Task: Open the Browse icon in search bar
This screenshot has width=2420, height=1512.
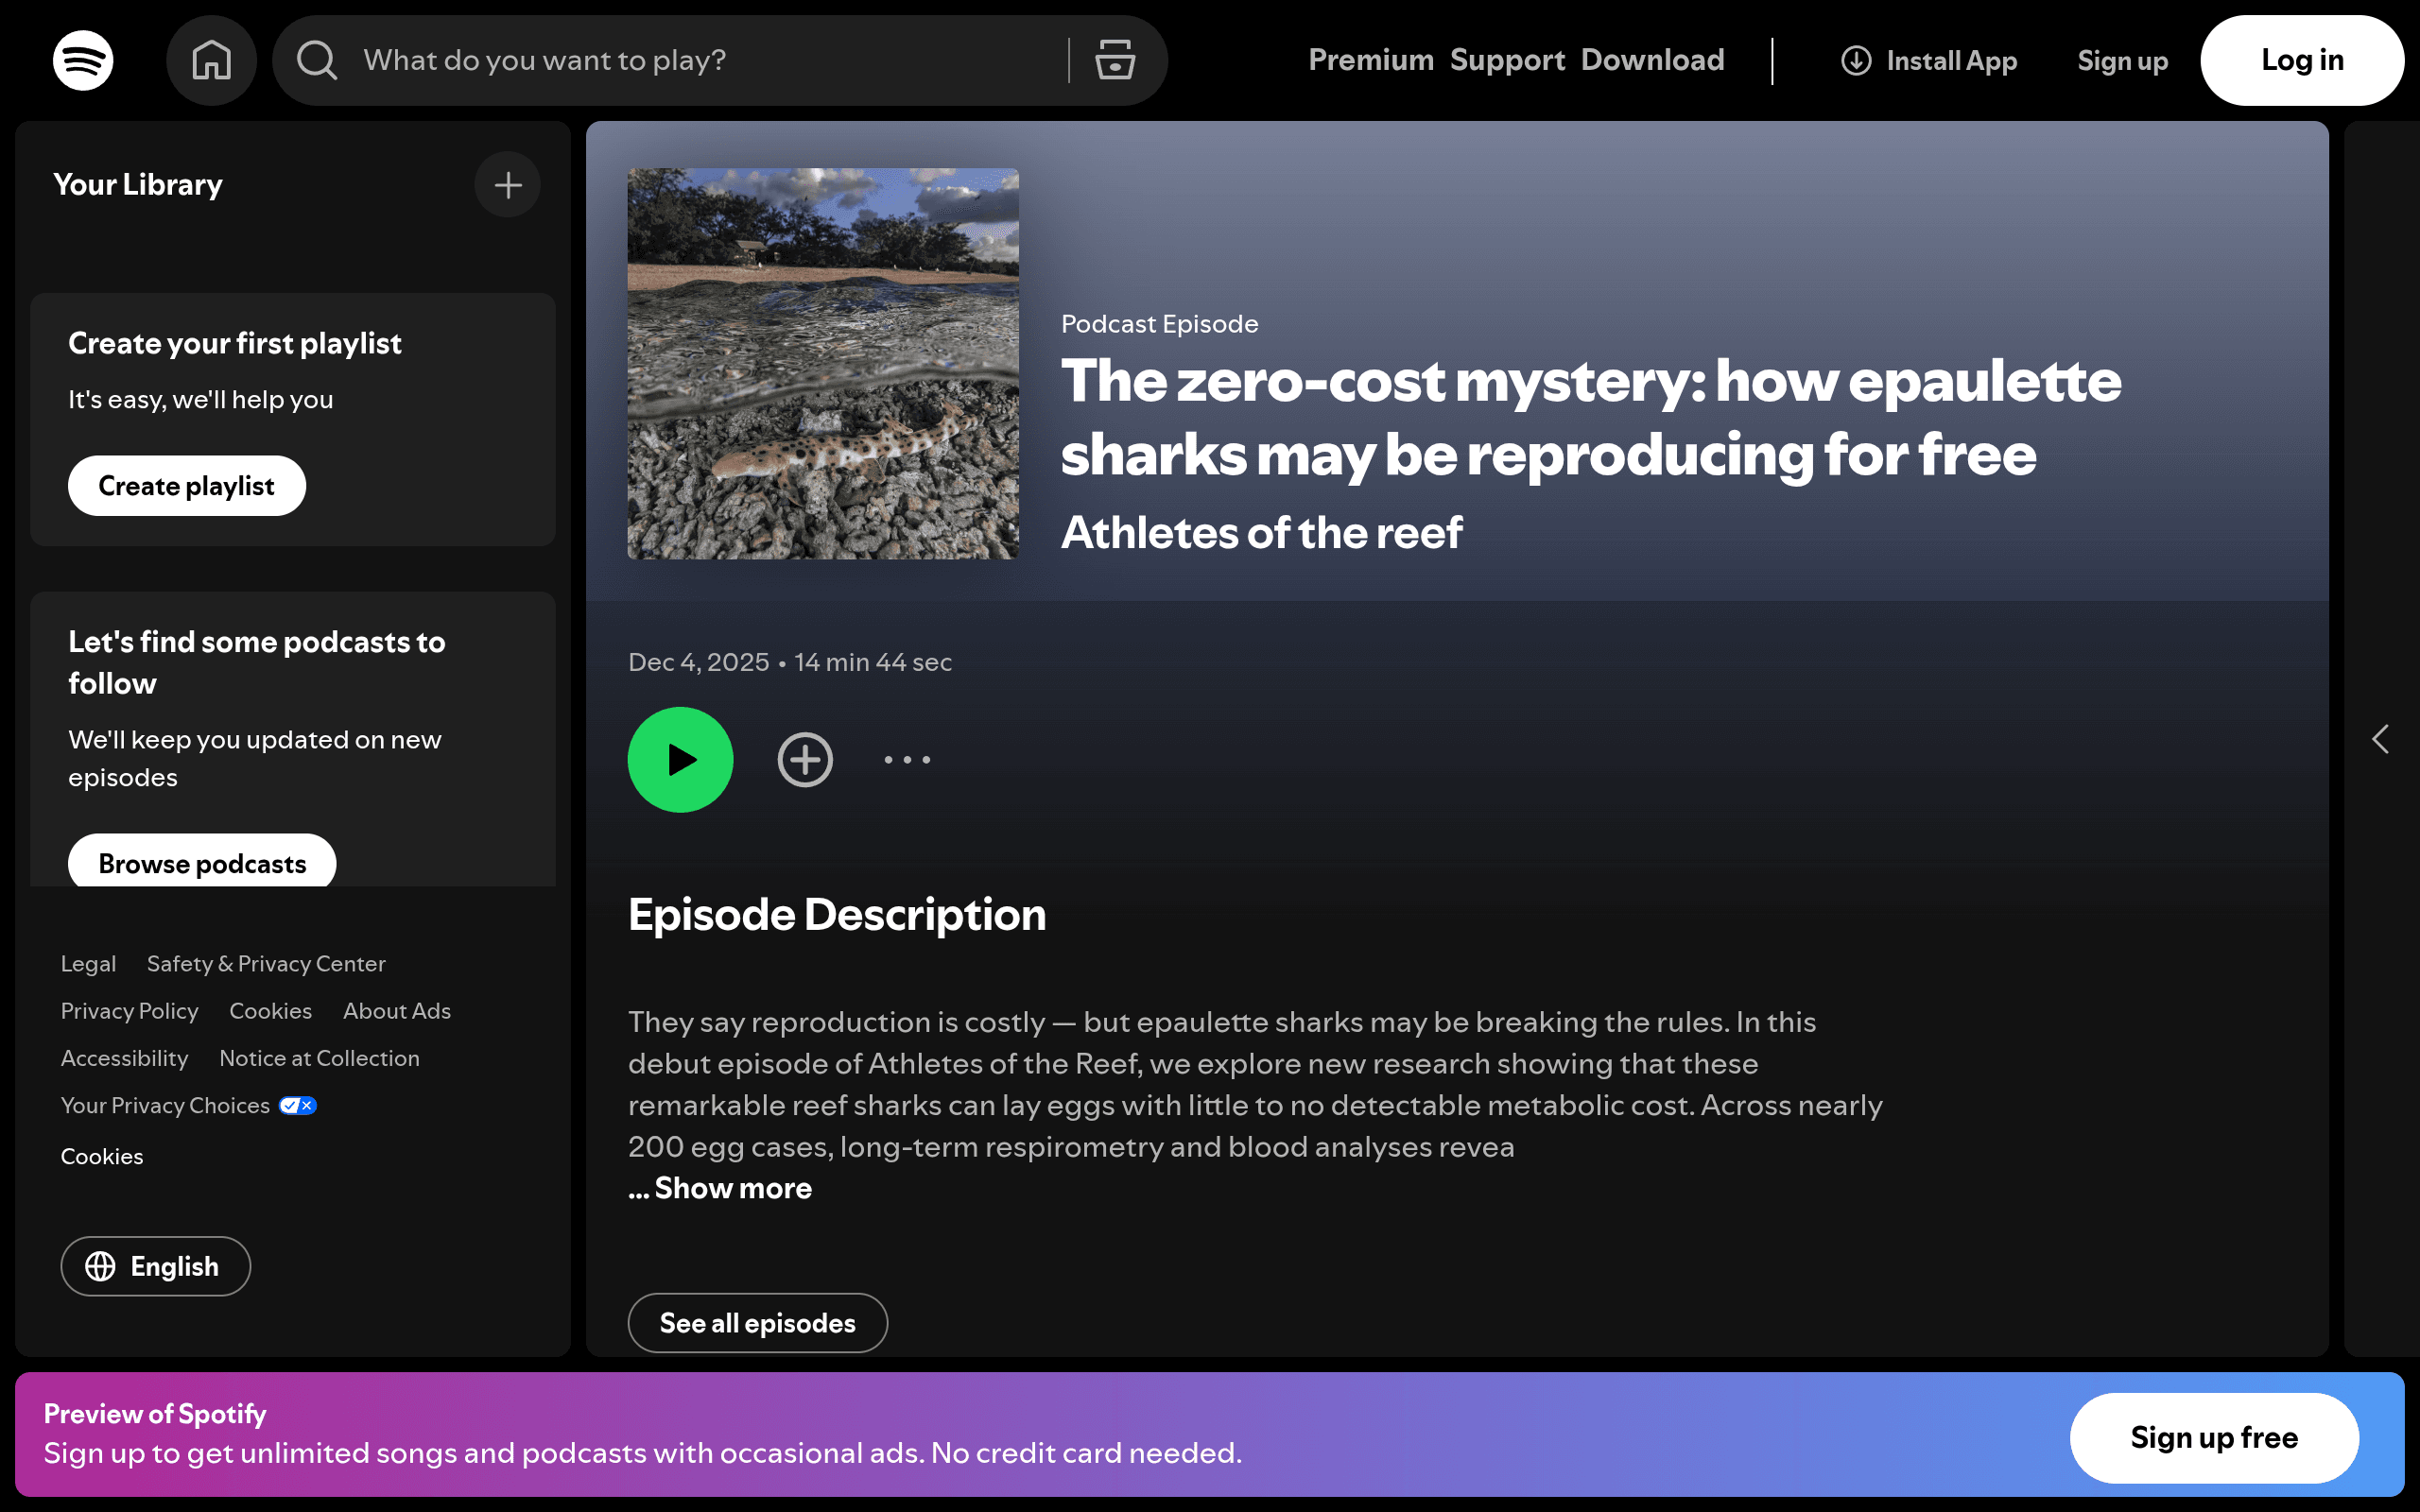Action: click(x=1114, y=60)
